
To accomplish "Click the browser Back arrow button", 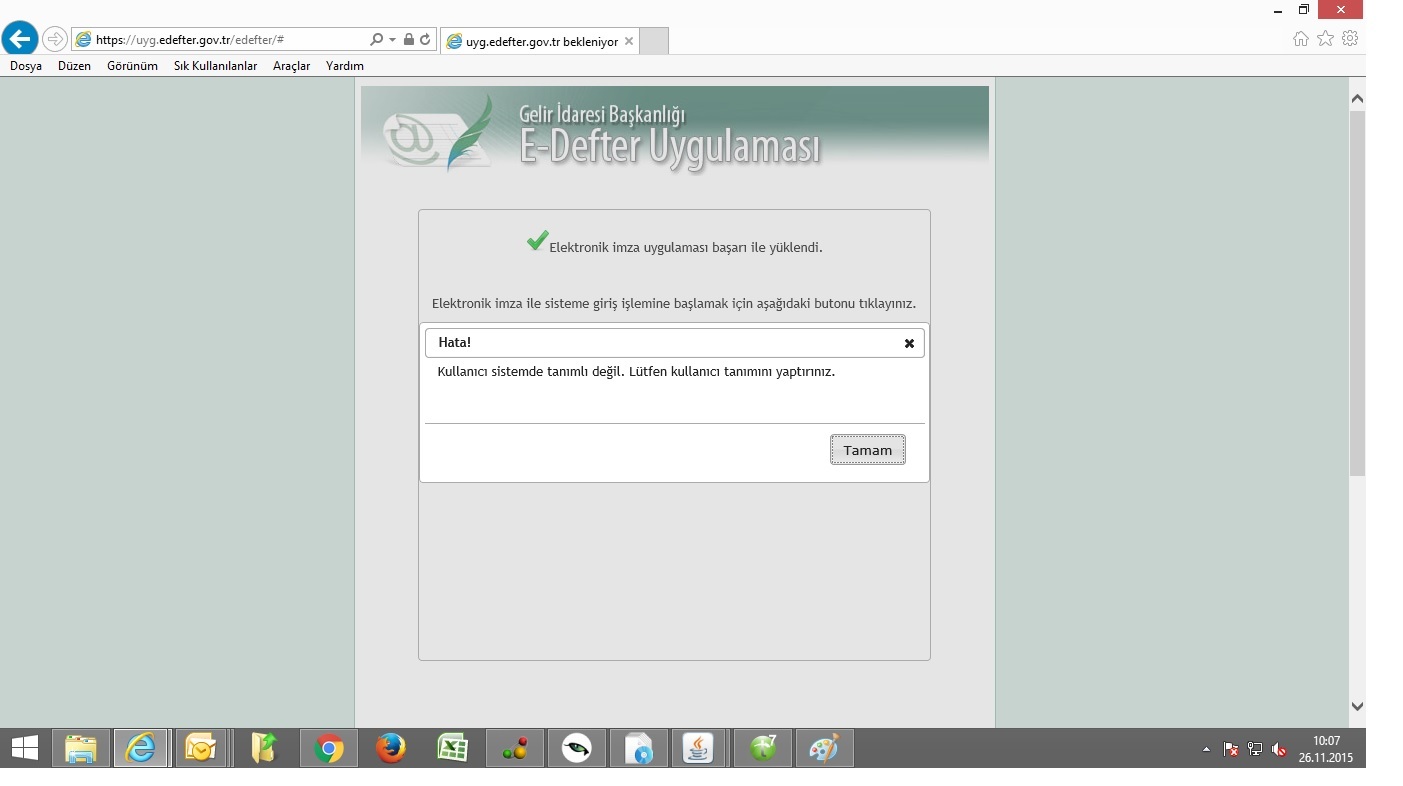I will [20, 39].
